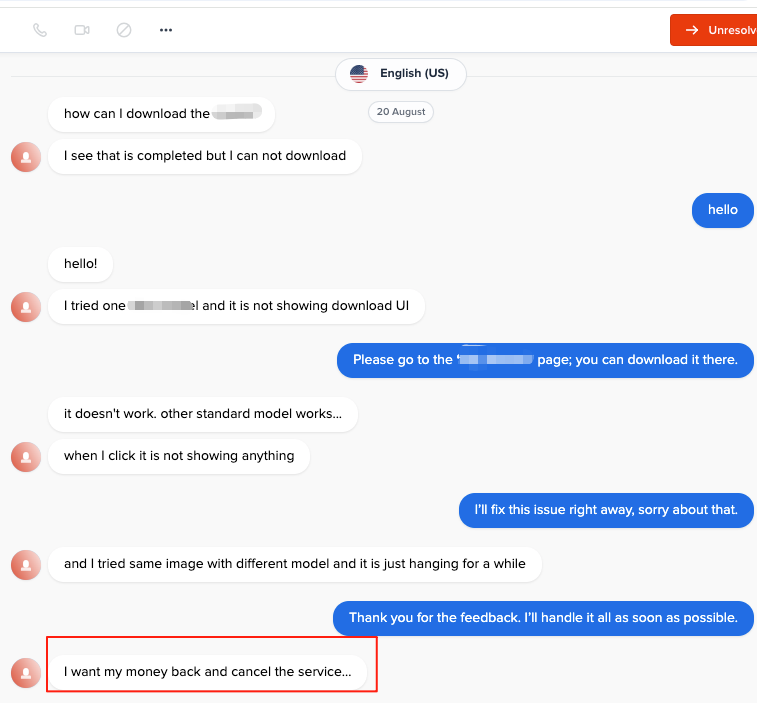Screen dimensions: 757x703
Task: Click the orange Unresolved button
Action: (x=714, y=30)
